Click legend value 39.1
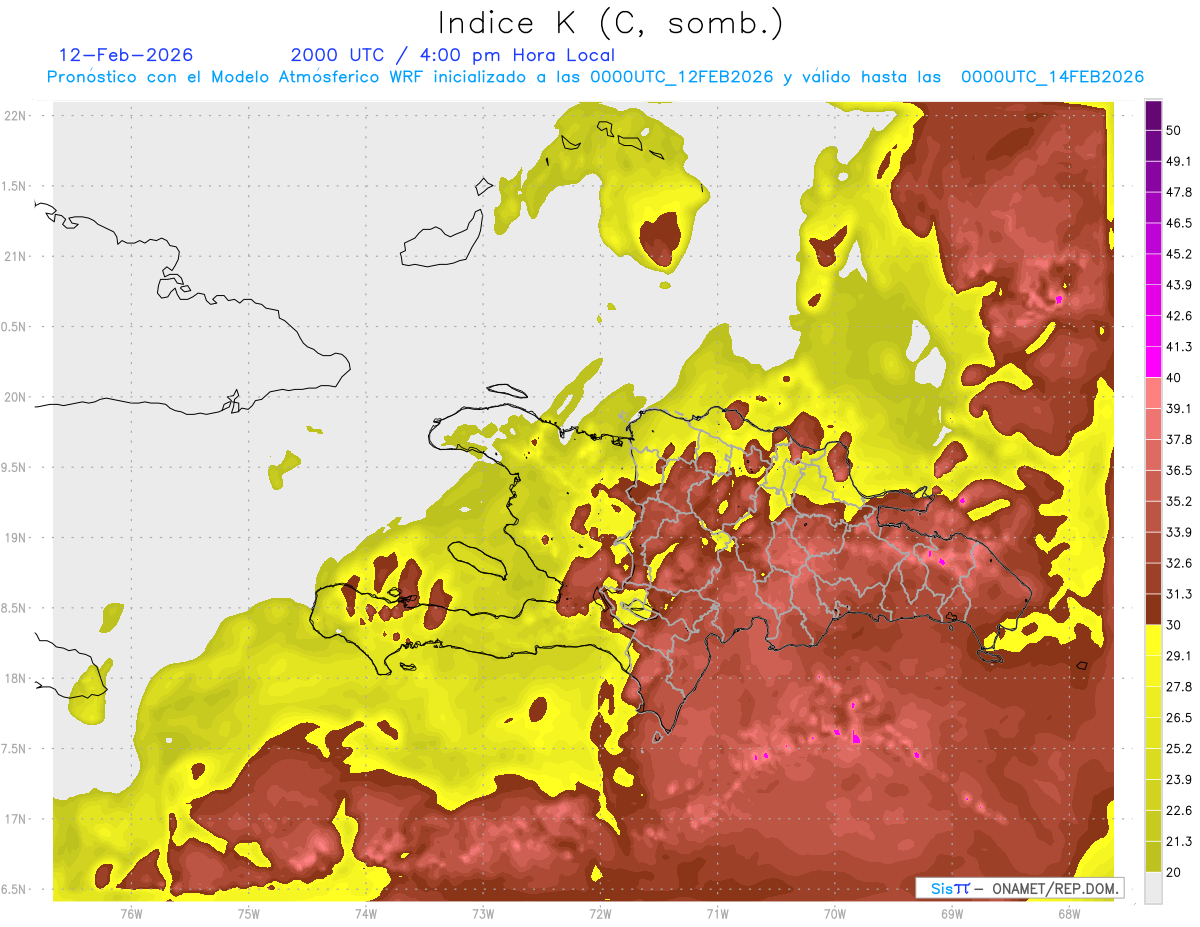 [x=1179, y=409]
